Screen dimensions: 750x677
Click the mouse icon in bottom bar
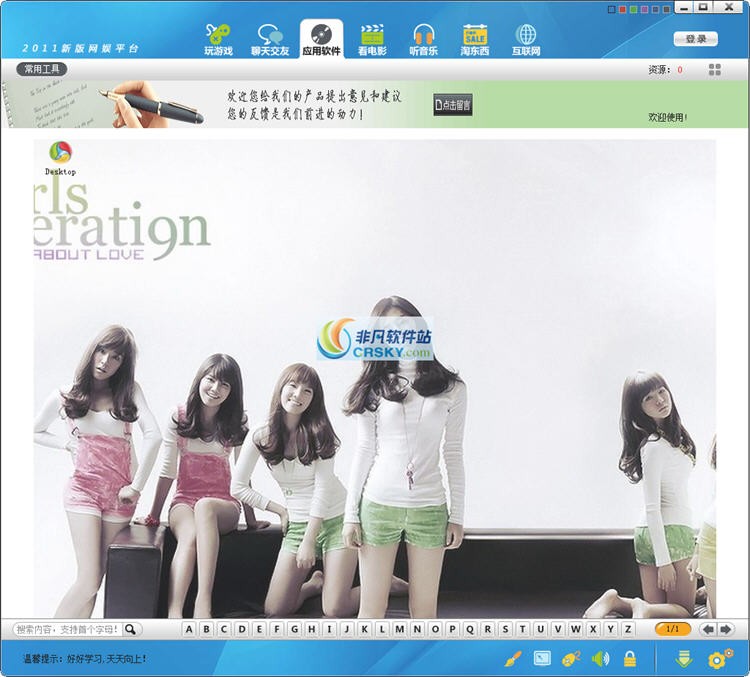pos(571,659)
